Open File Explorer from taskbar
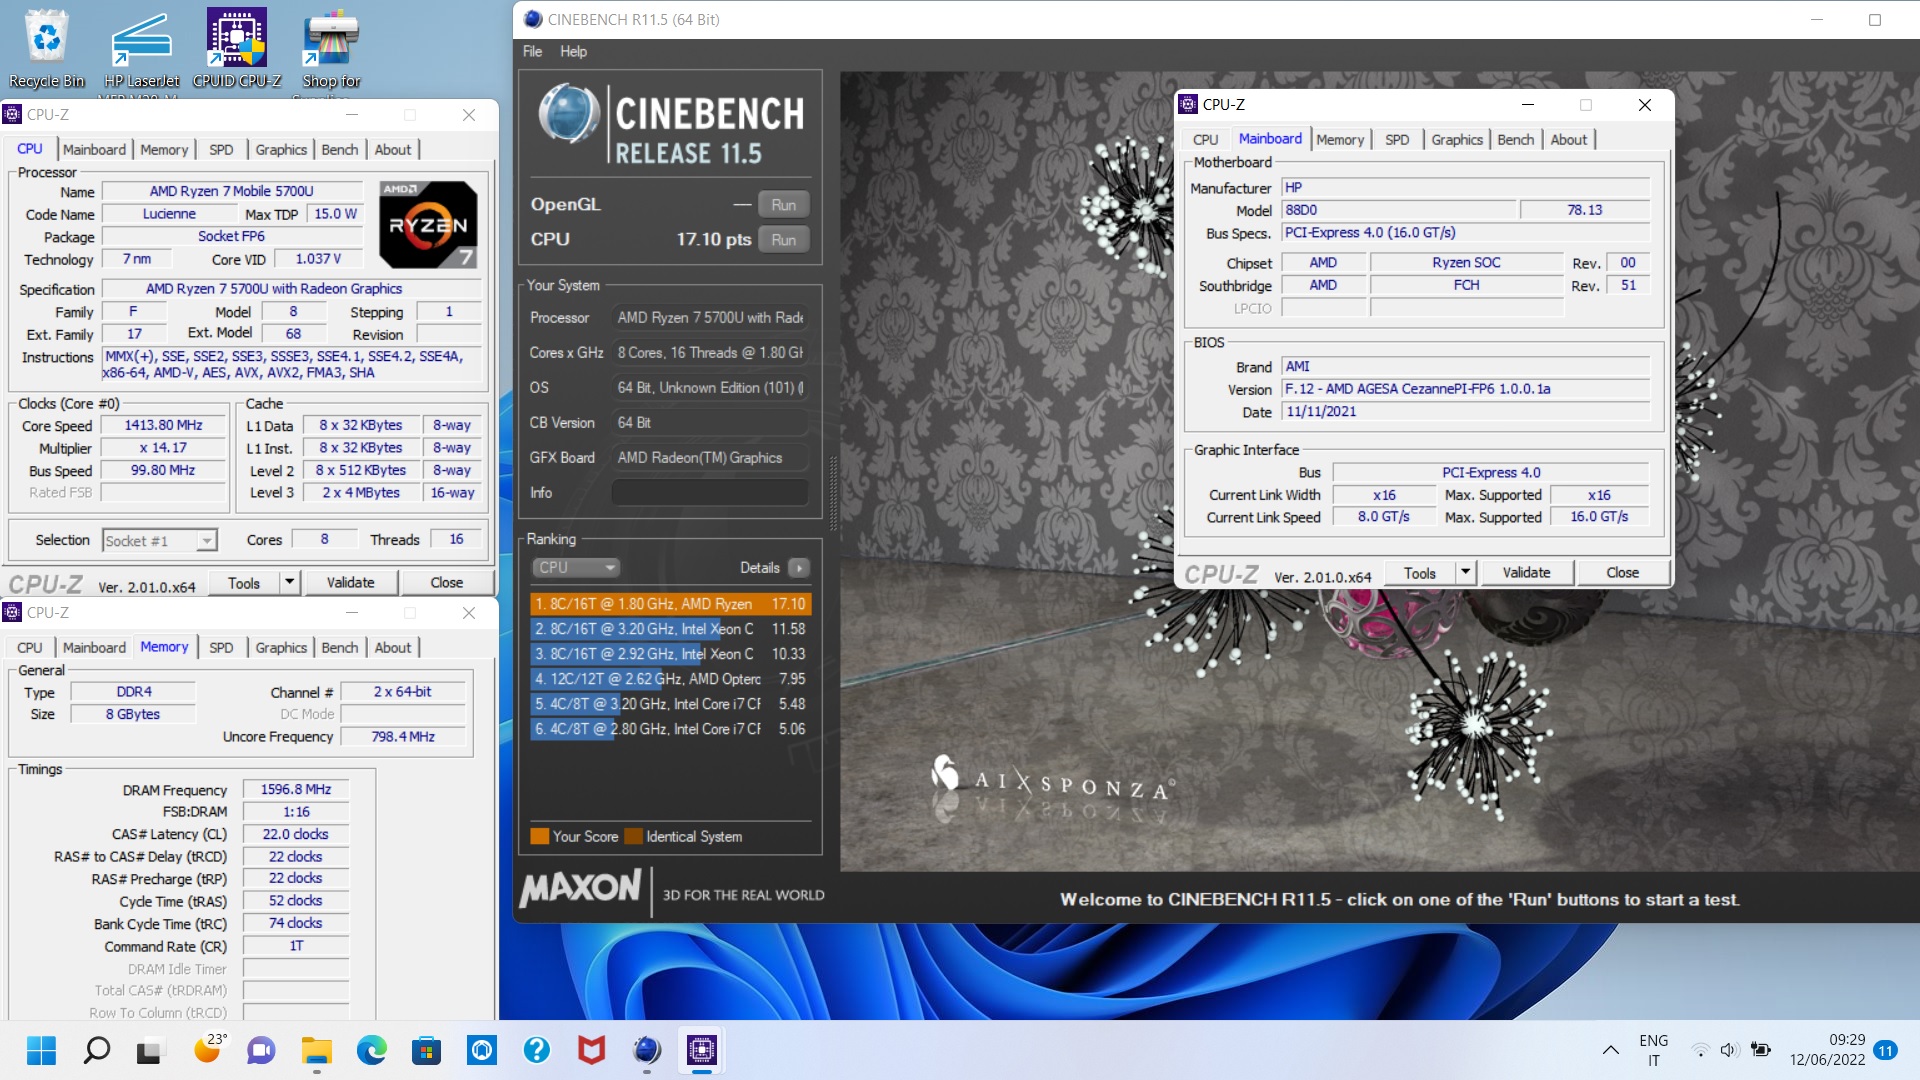 tap(317, 1050)
